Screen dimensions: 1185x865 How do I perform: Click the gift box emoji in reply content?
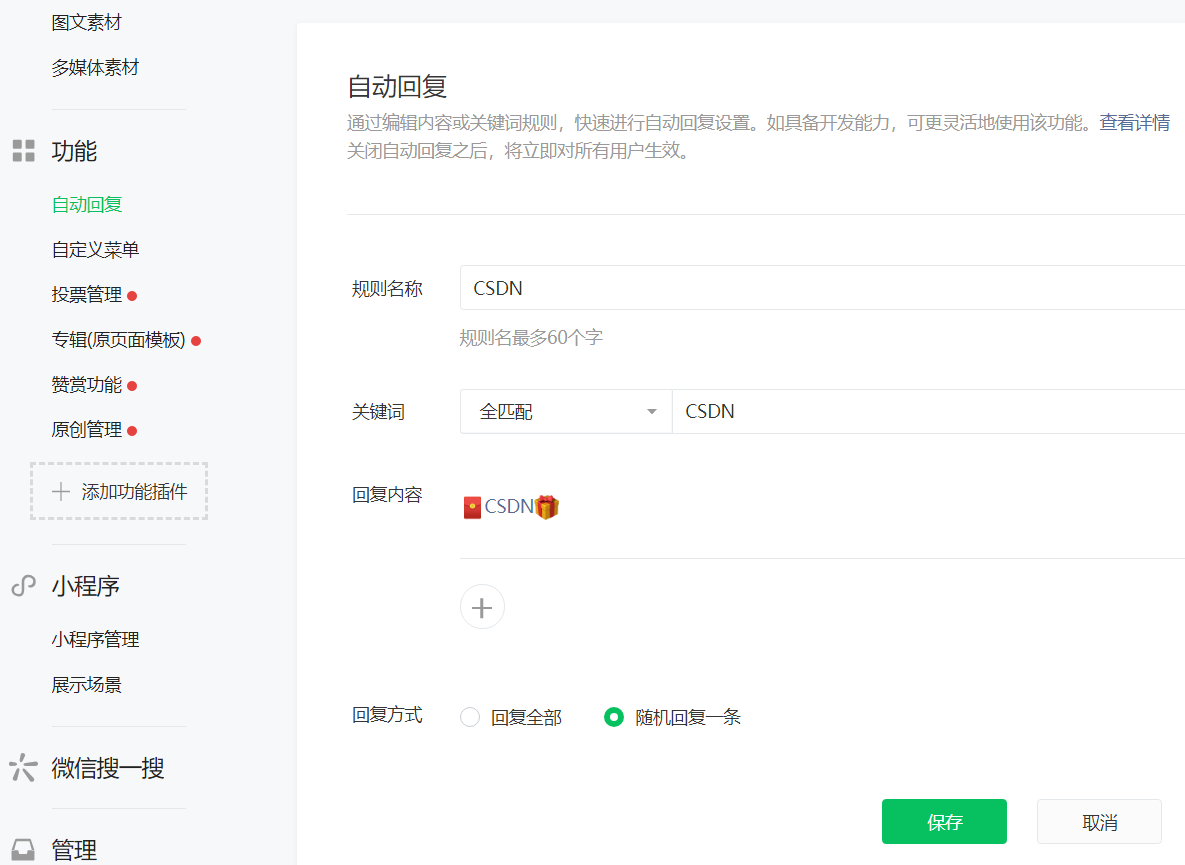(x=546, y=507)
